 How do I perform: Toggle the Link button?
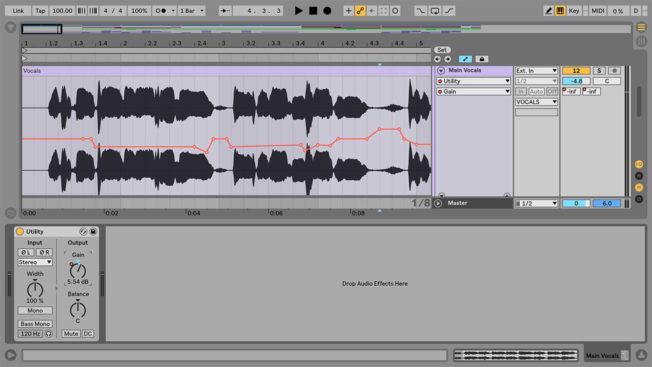point(18,11)
